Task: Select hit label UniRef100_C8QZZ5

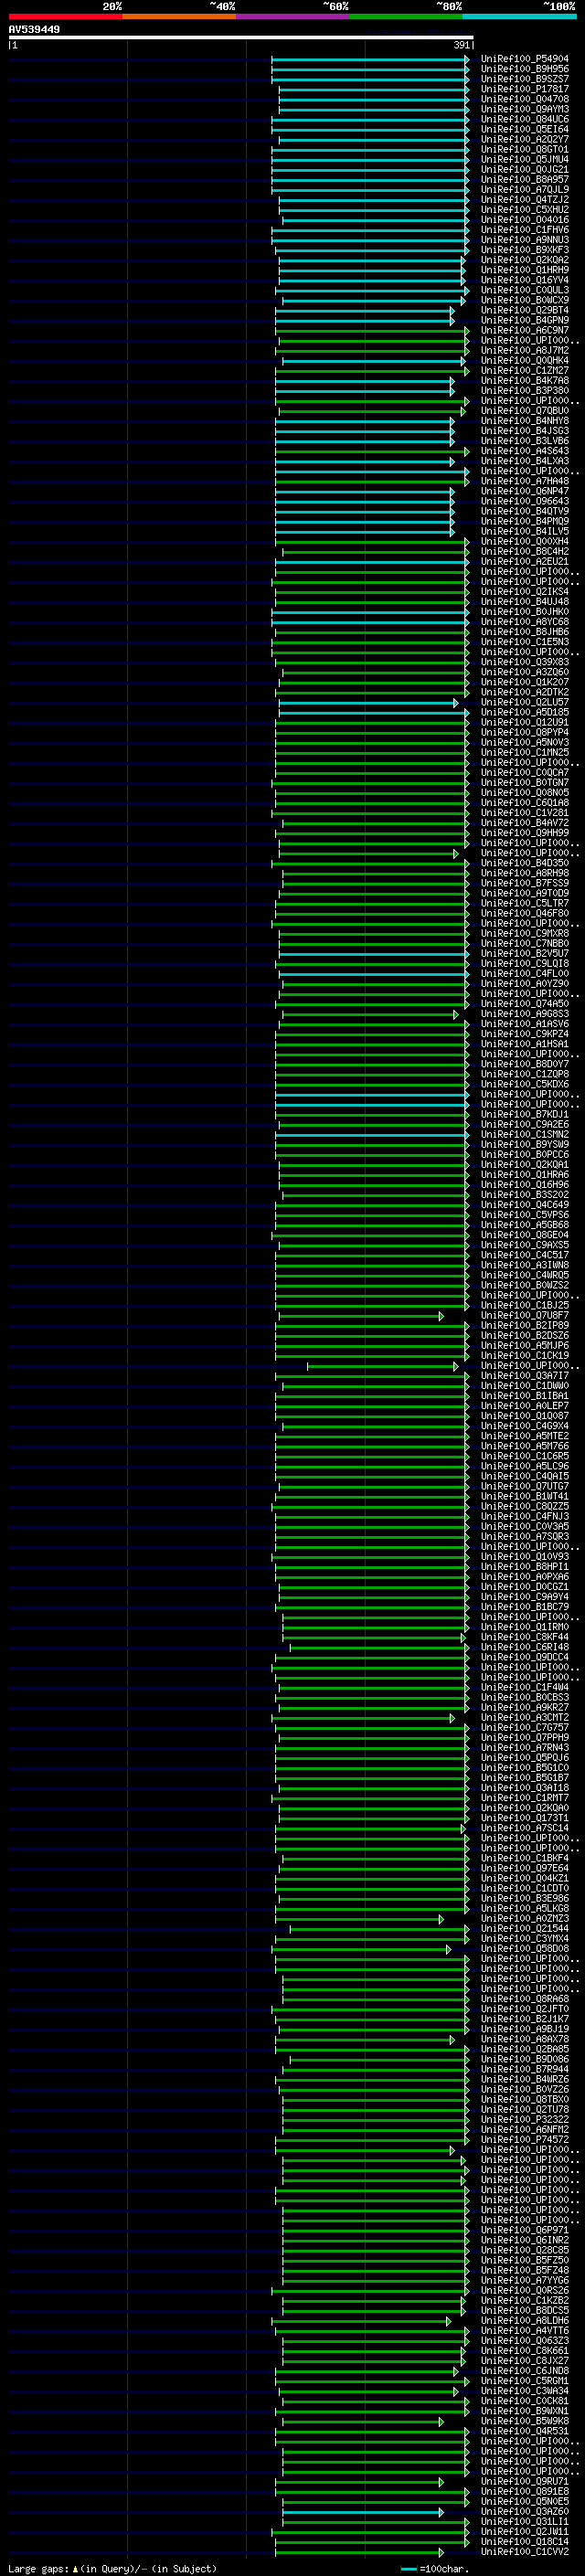Action: click(525, 1507)
